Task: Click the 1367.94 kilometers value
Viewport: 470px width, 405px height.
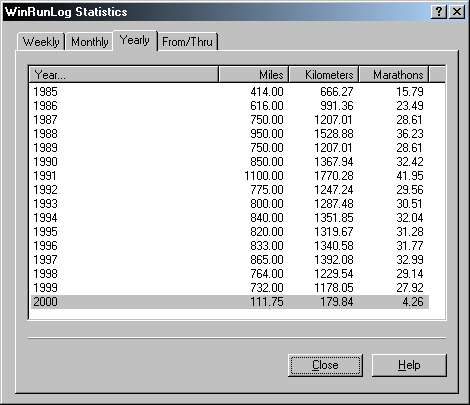Action: tap(334, 162)
